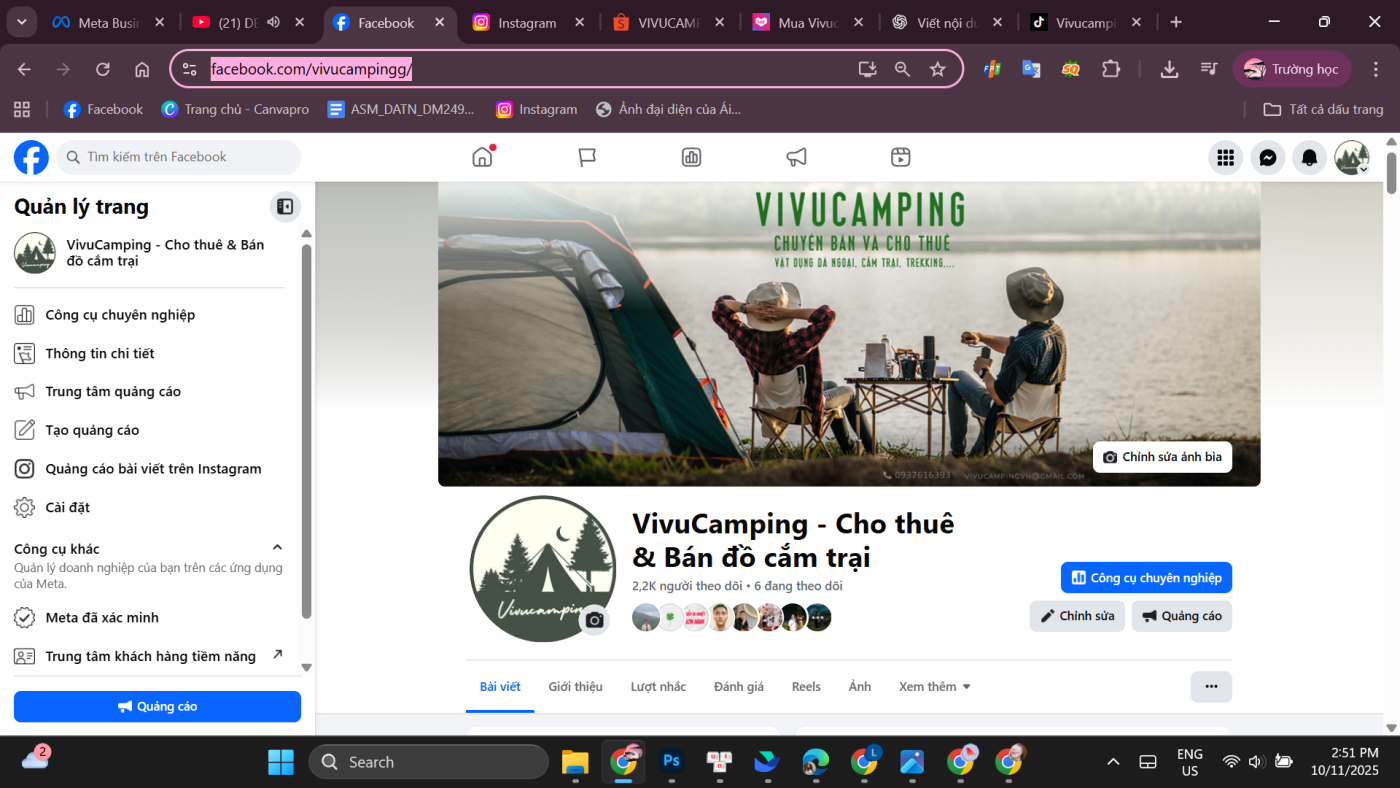The image size is (1400, 788).
Task: Click the Chỉnh sửa page button
Action: click(x=1077, y=616)
